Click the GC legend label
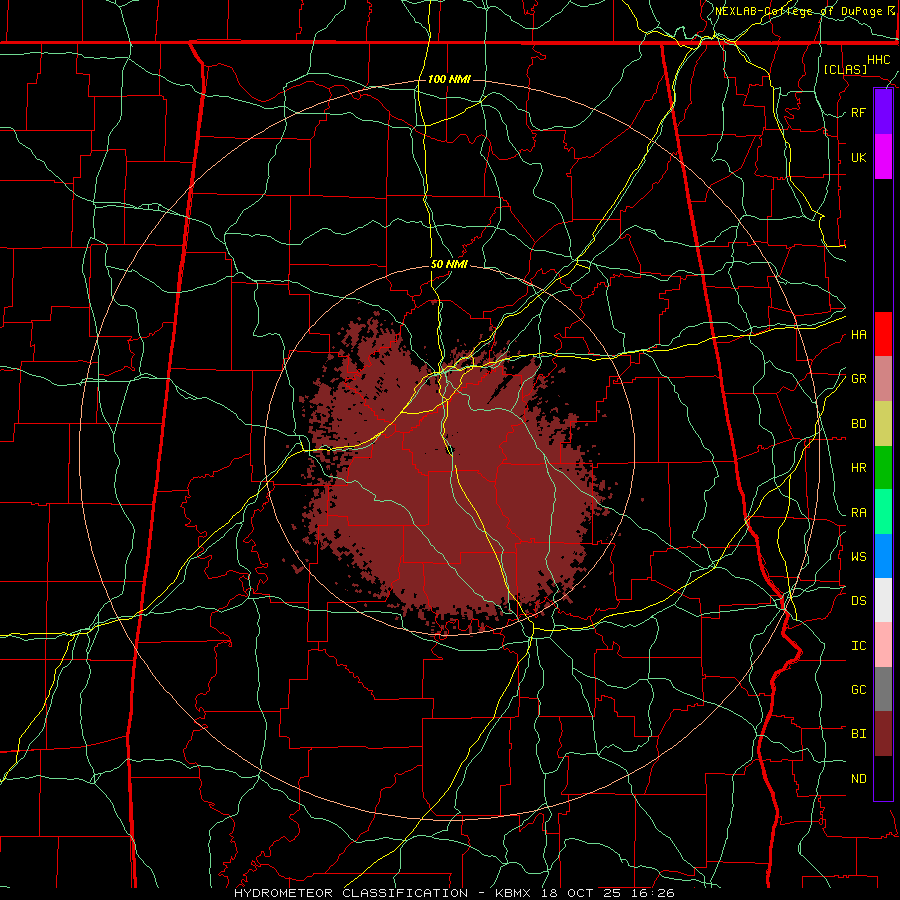The height and width of the screenshot is (900, 900). pyautogui.click(x=859, y=690)
